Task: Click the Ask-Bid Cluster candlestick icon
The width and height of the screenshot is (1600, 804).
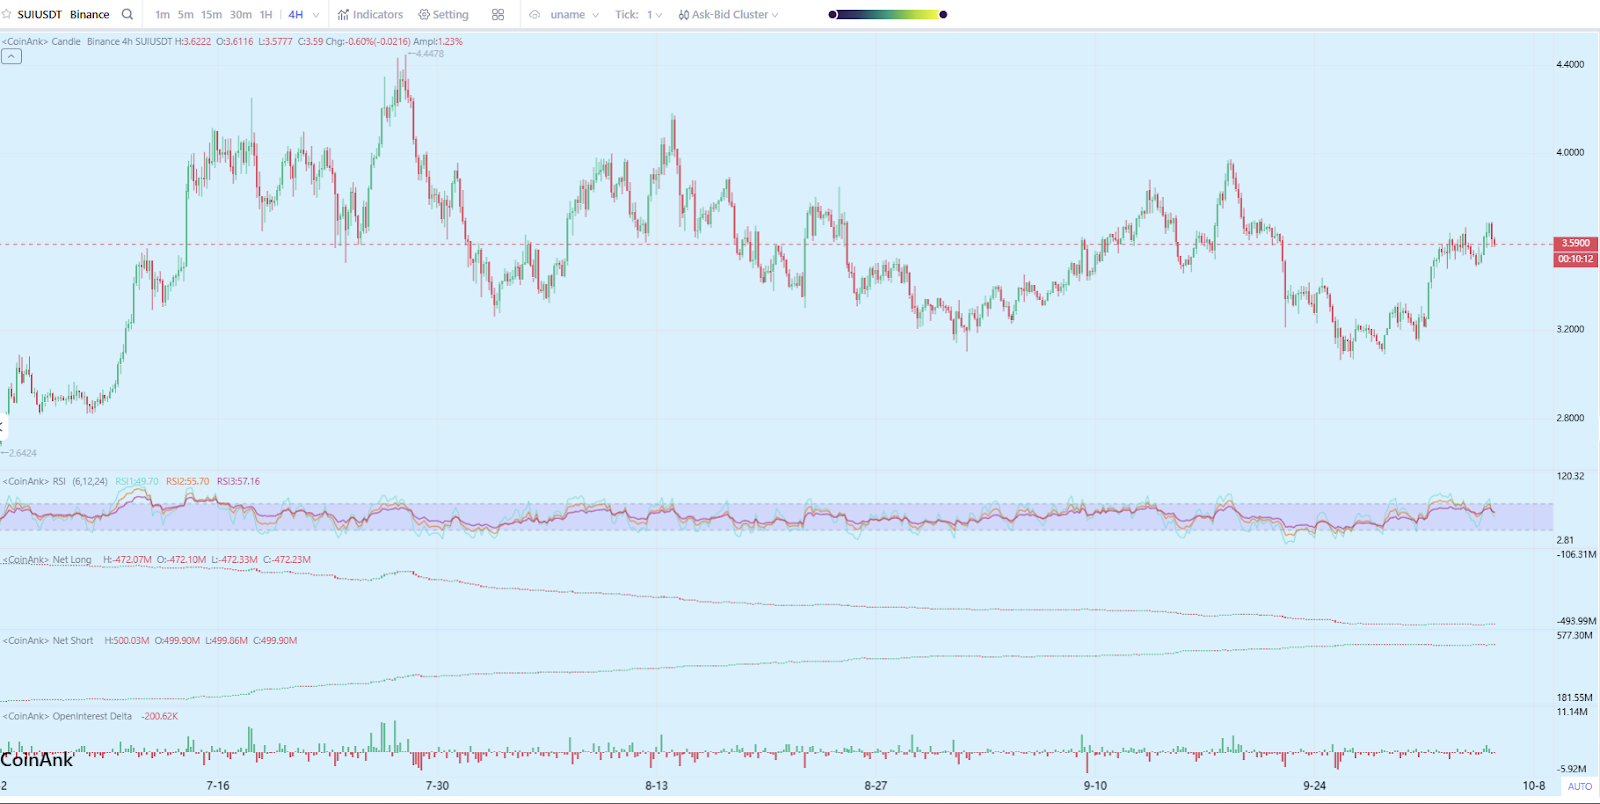Action: tap(684, 15)
